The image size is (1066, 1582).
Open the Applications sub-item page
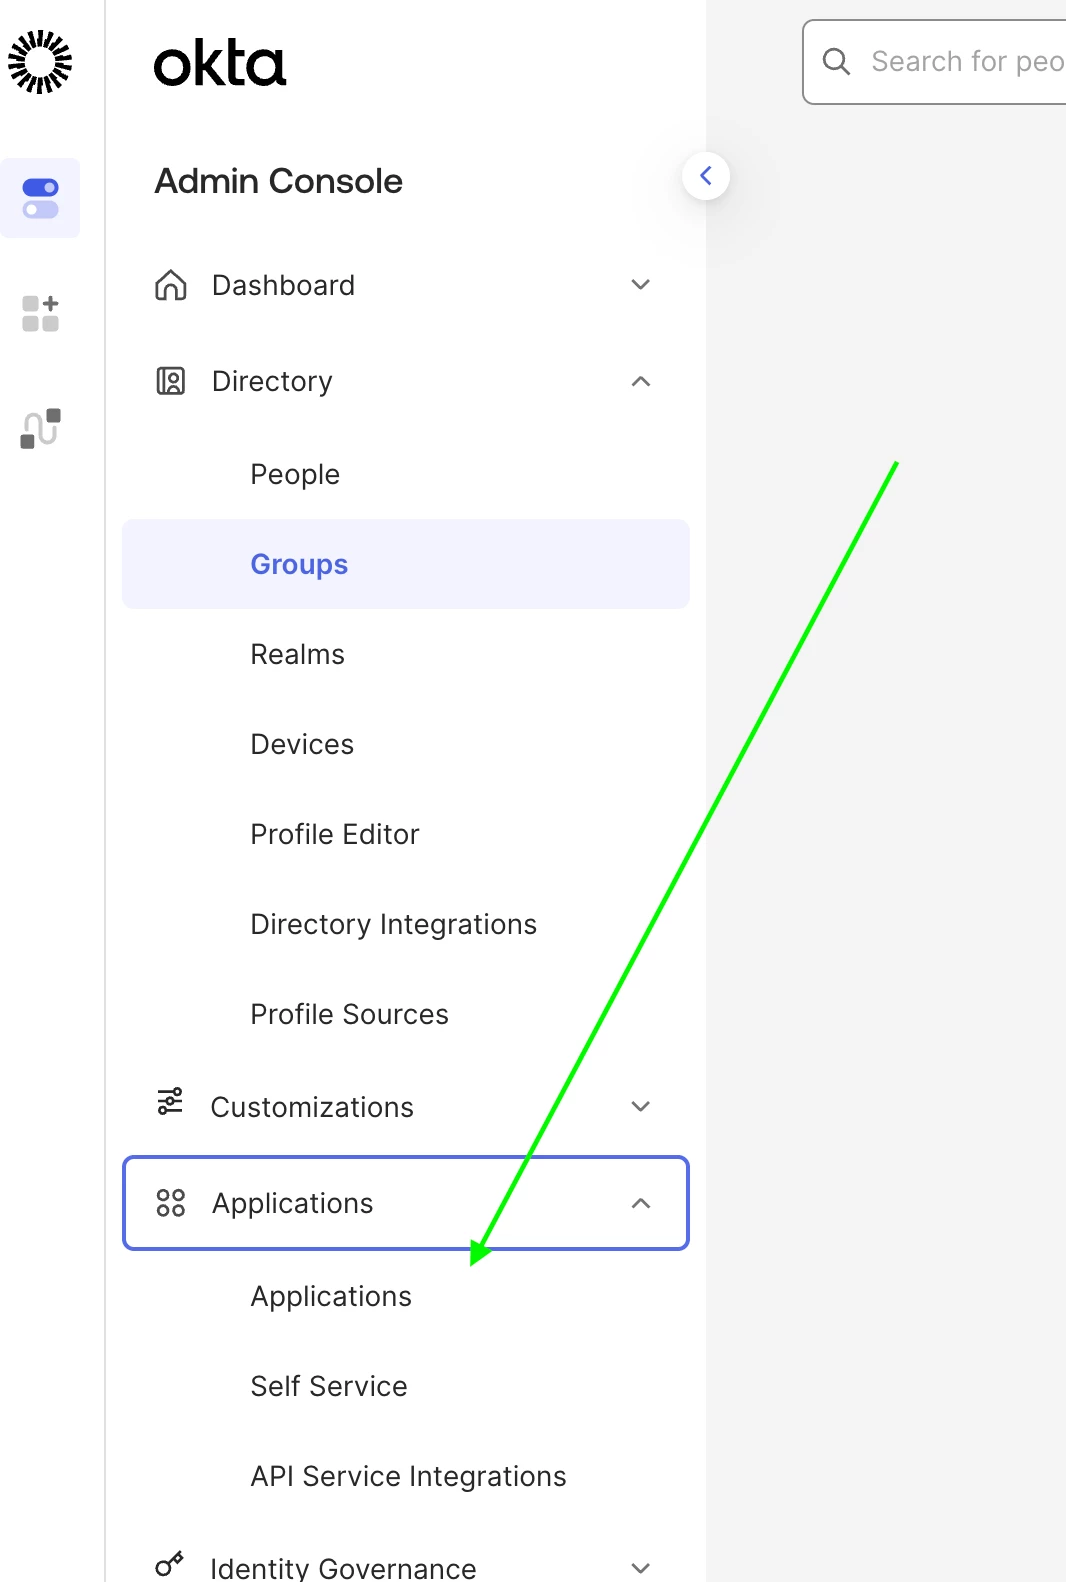click(406, 1296)
